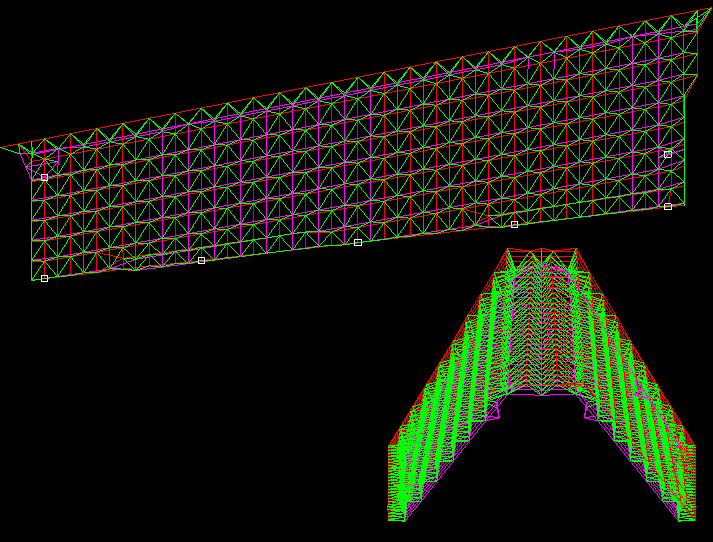Click the far-left pointed tip of the truss
This screenshot has width=713, height=542.
(x=4, y=147)
